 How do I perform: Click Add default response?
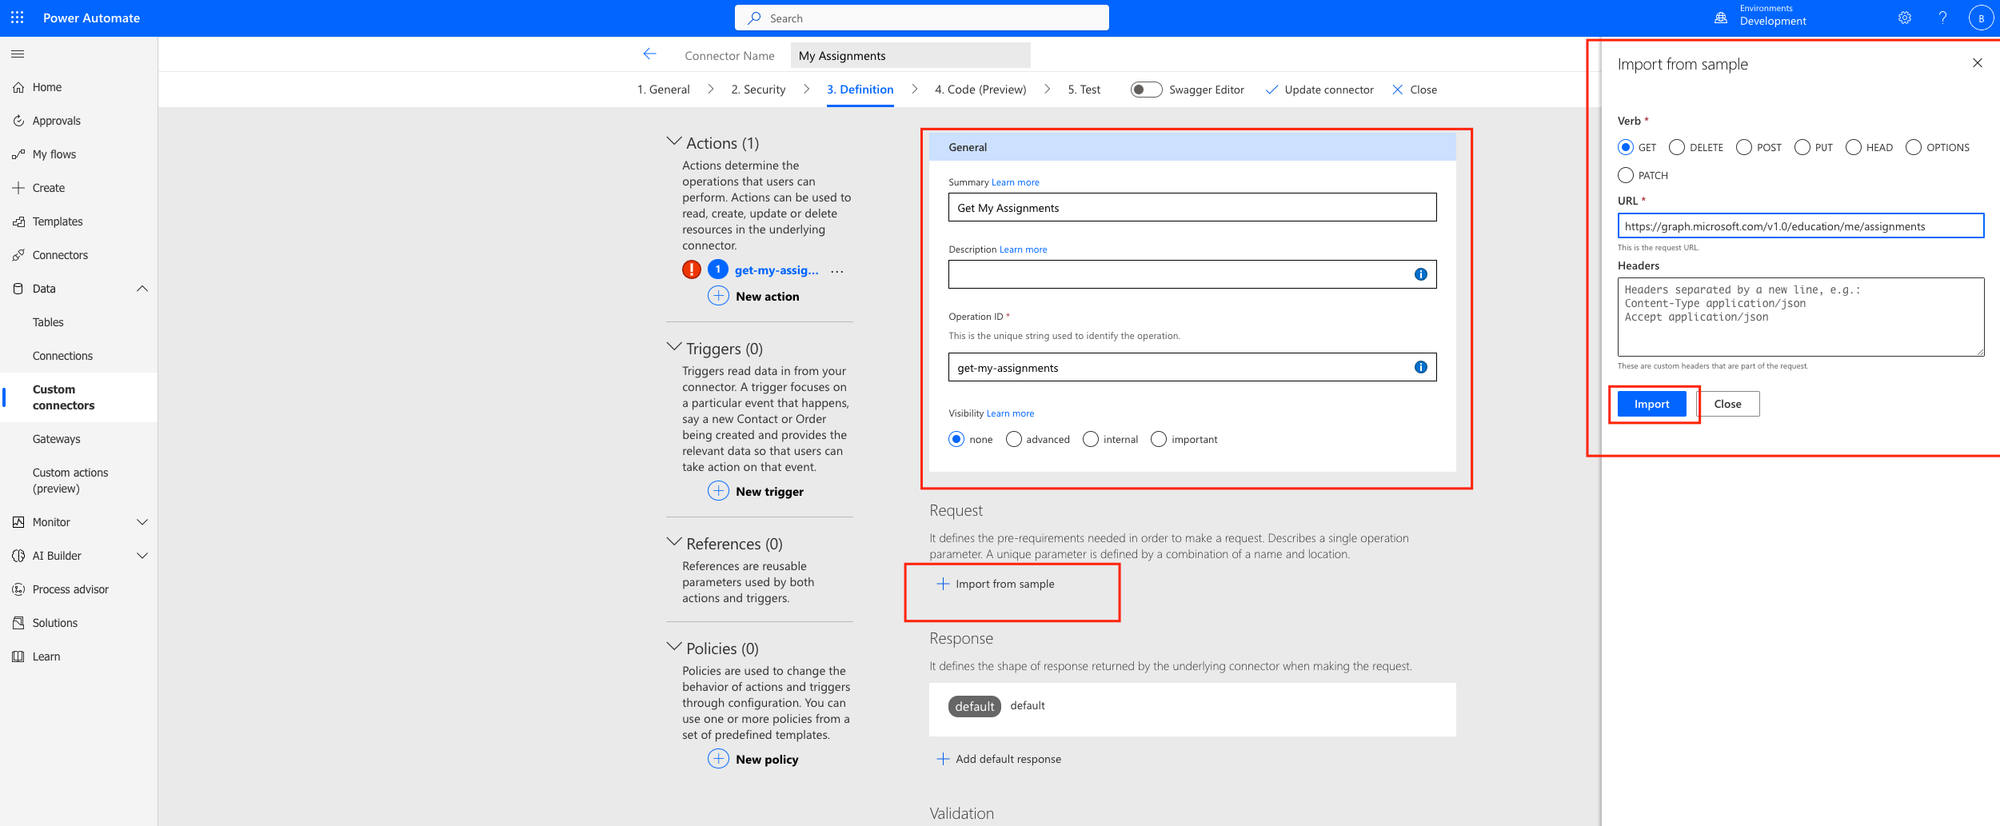click(x=998, y=759)
